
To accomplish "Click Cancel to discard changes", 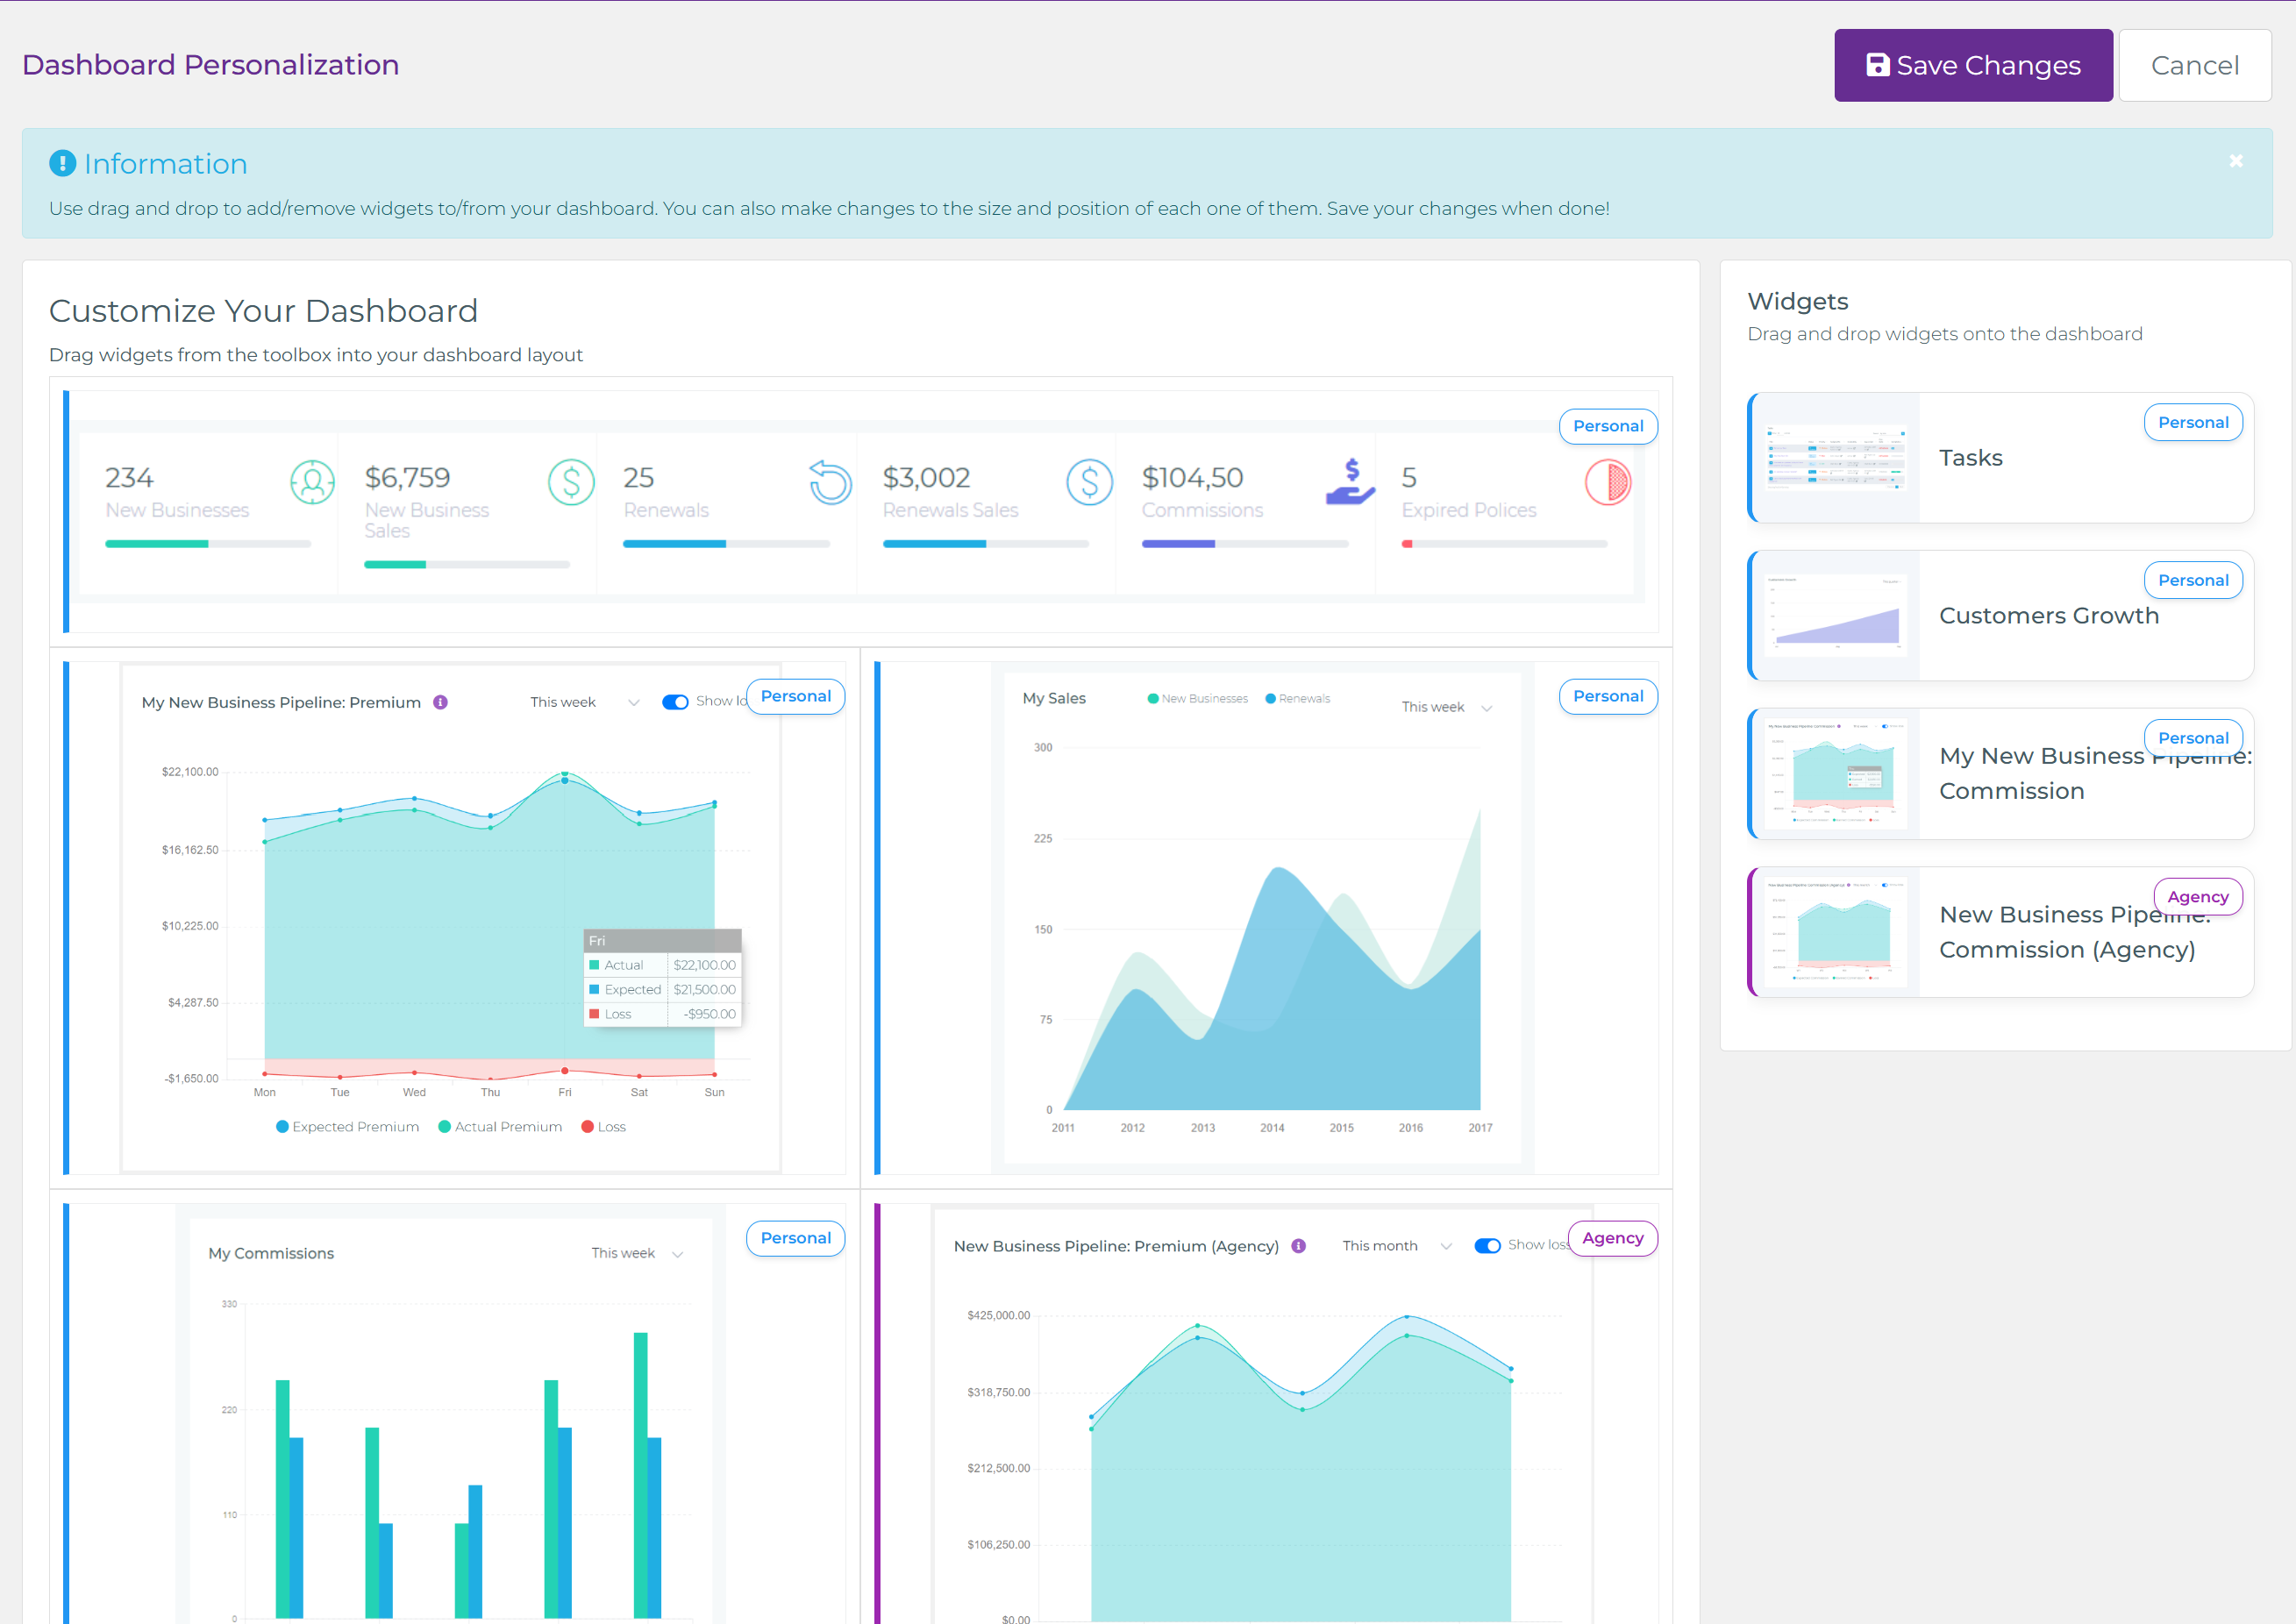I will tap(2194, 64).
